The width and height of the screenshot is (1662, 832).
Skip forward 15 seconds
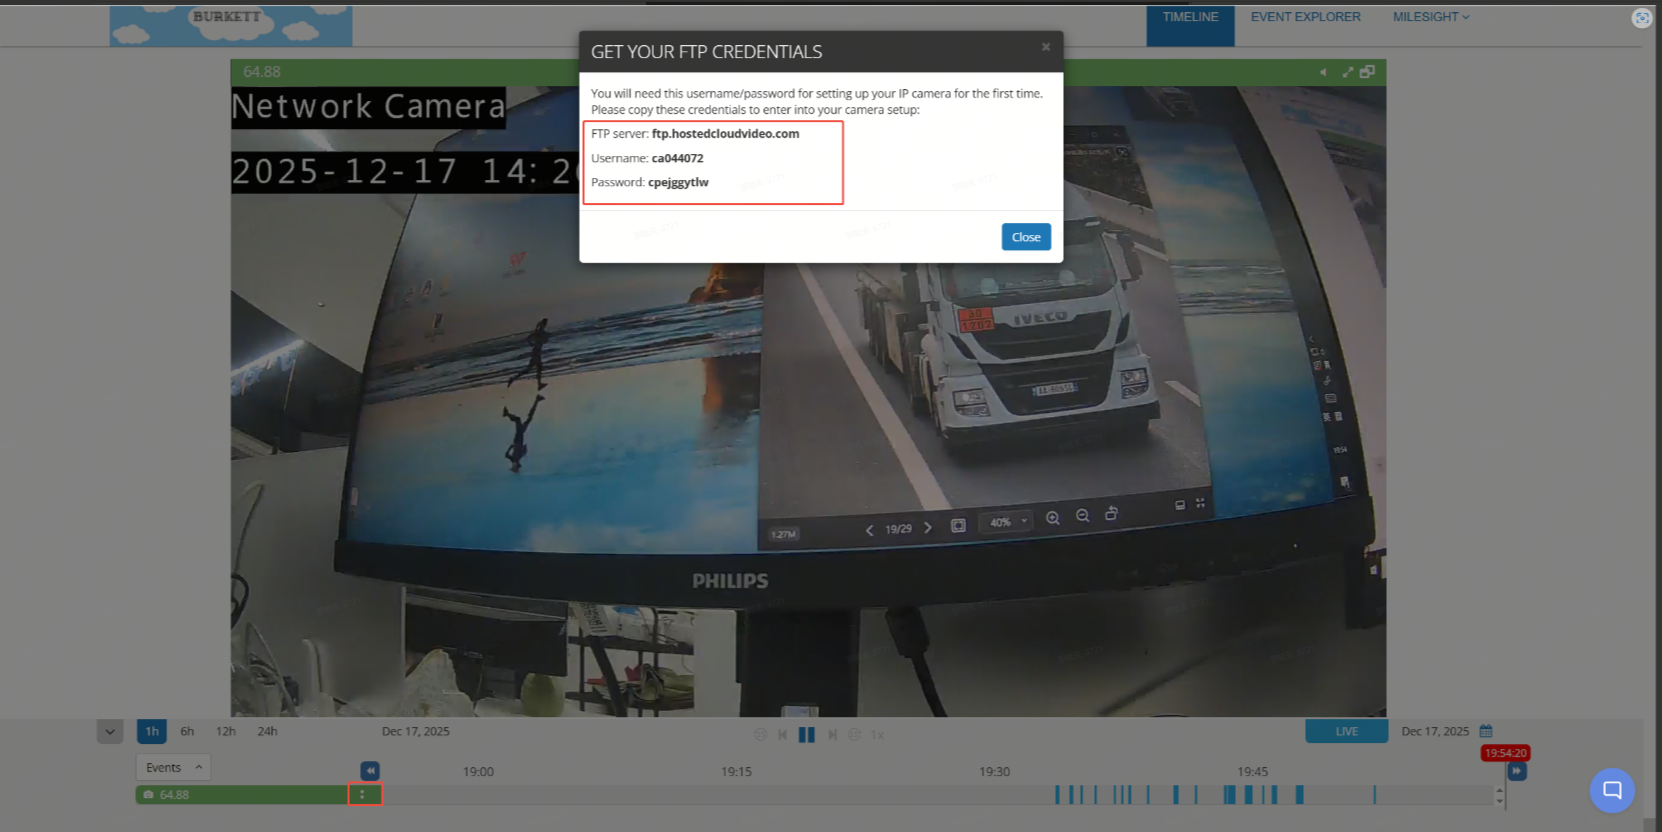click(854, 735)
